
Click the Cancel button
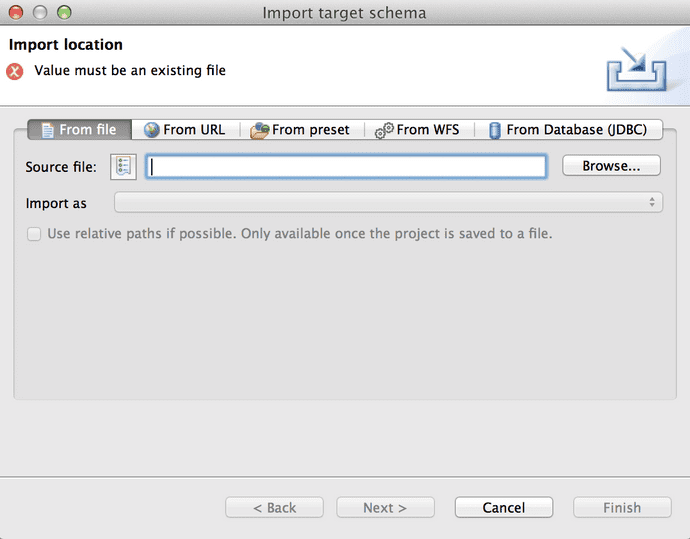[x=503, y=508]
